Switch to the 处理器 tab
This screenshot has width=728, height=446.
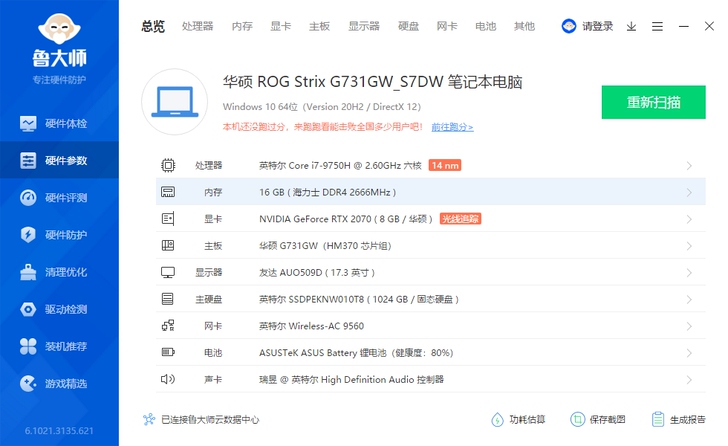tap(198, 26)
